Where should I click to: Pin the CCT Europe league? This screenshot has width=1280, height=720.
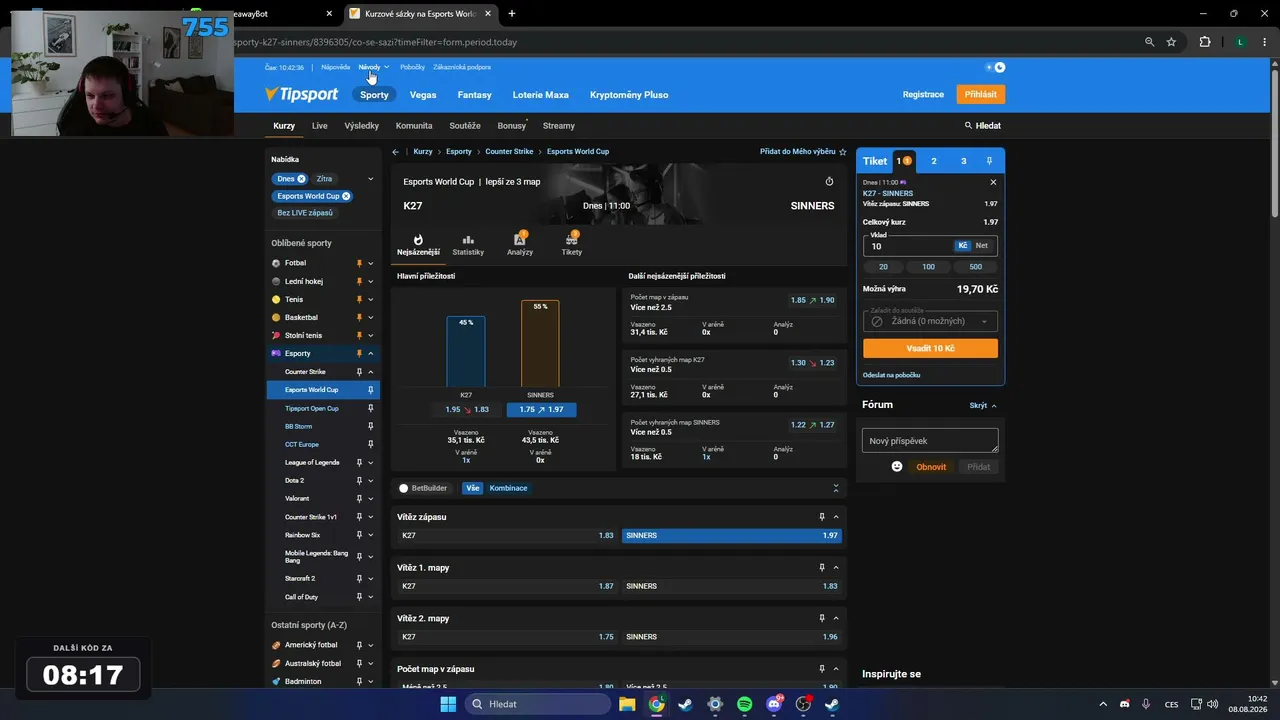pos(371,444)
